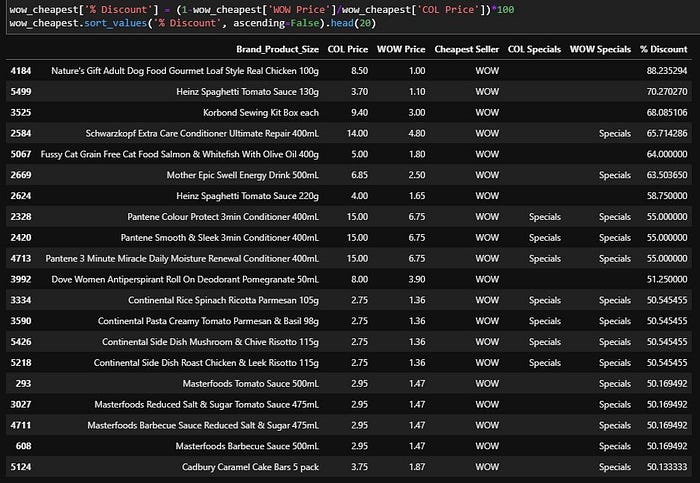Click the first code line defining '% Discount'
Image resolution: width=700 pixels, height=483 pixels.
click(x=262, y=9)
